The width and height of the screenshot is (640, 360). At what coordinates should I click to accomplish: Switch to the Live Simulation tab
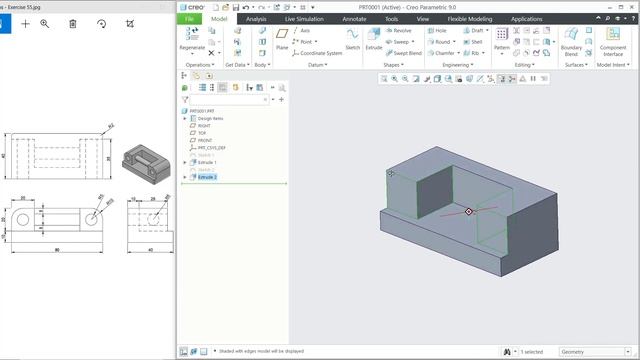point(304,19)
